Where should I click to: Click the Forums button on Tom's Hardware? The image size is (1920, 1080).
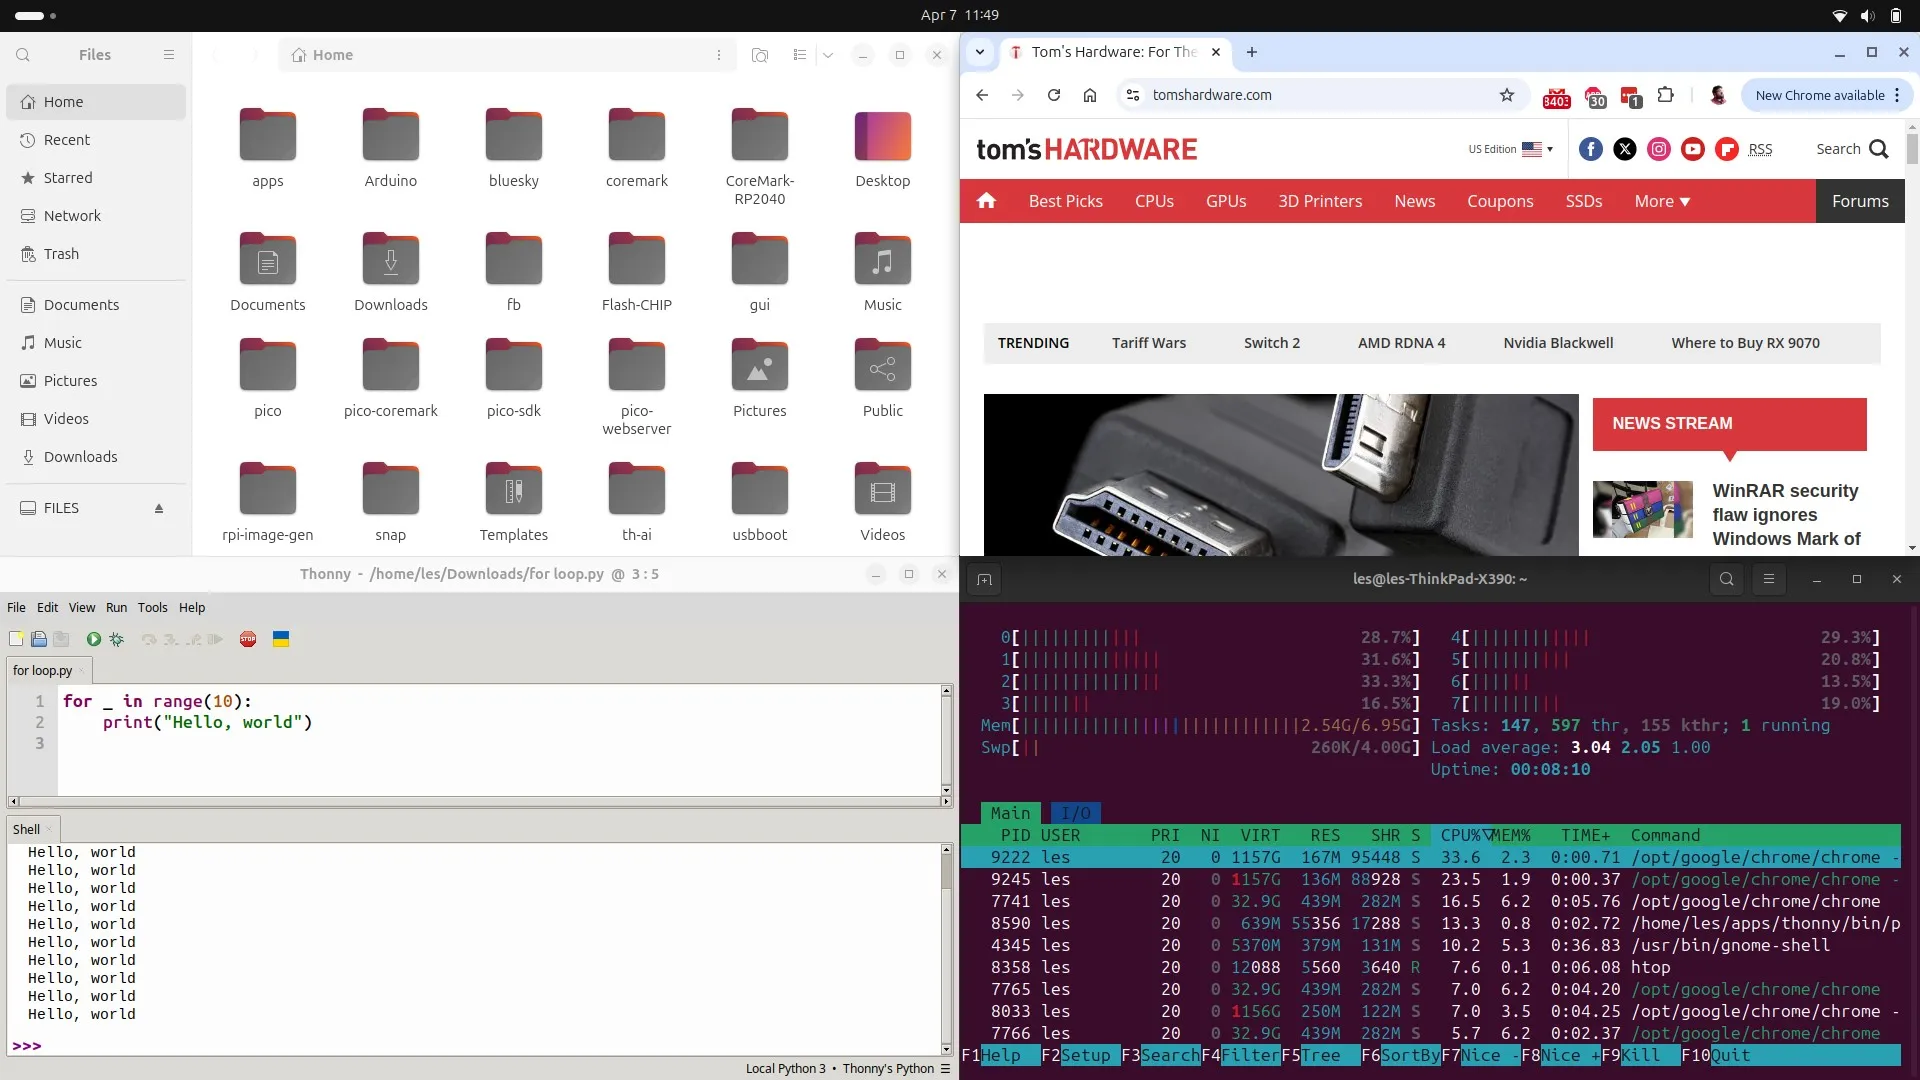(1860, 201)
